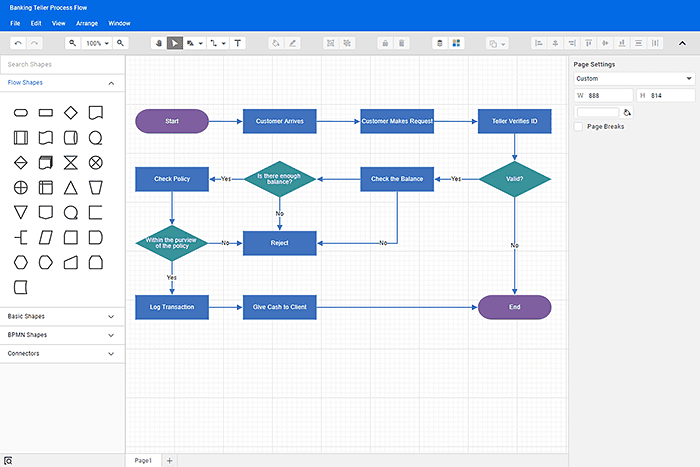Click the Group toolbar icon
Image resolution: width=700 pixels, height=467 pixels.
[330, 43]
